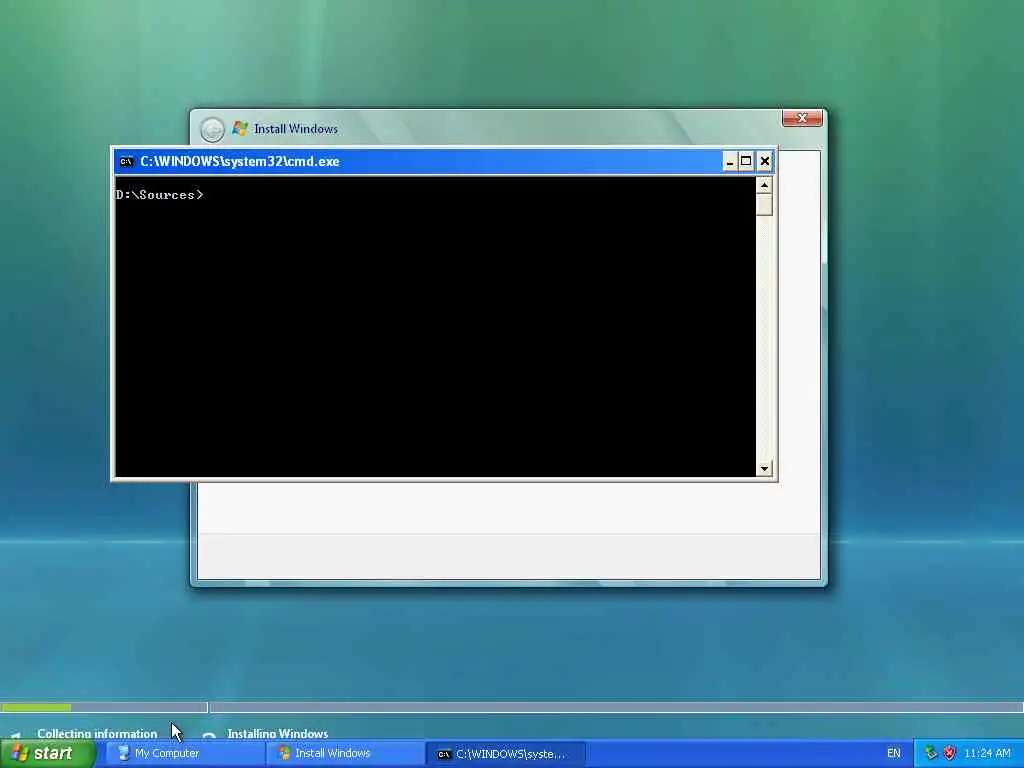Click cmd scrollbar up arrow
This screenshot has width=1024, height=768.
pos(764,185)
